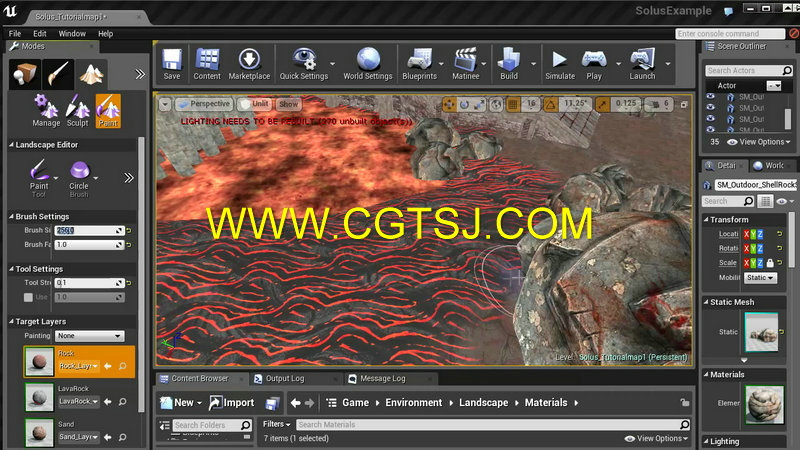
Task: Click the Brush Size value slider
Action: pos(89,231)
